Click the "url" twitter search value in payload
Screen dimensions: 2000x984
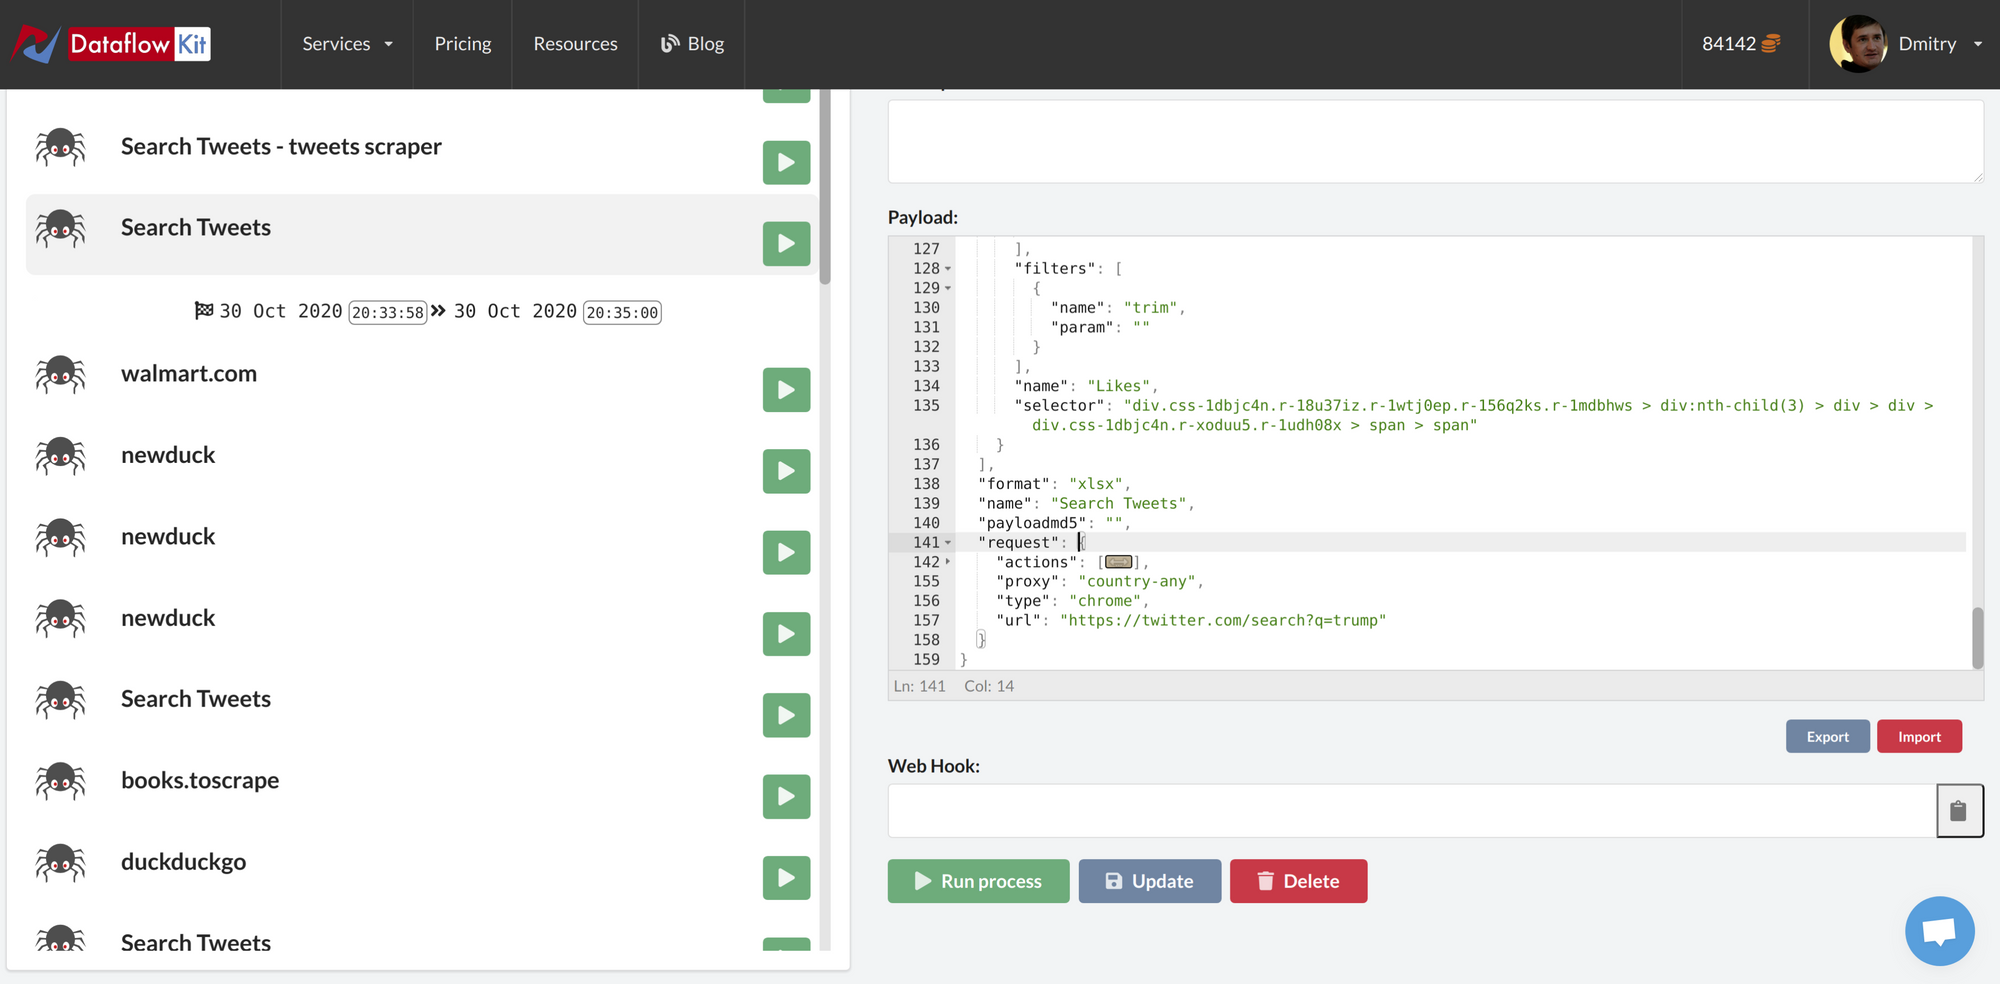tap(1223, 621)
